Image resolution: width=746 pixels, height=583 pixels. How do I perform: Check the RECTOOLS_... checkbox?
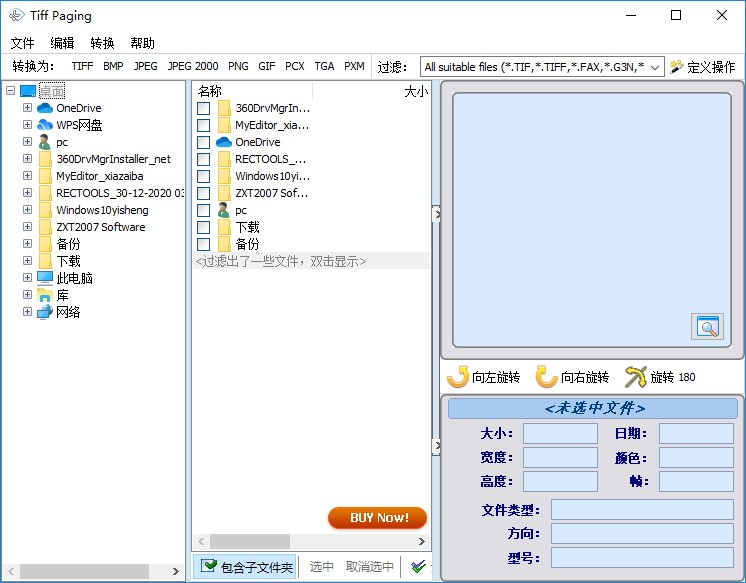coord(204,159)
